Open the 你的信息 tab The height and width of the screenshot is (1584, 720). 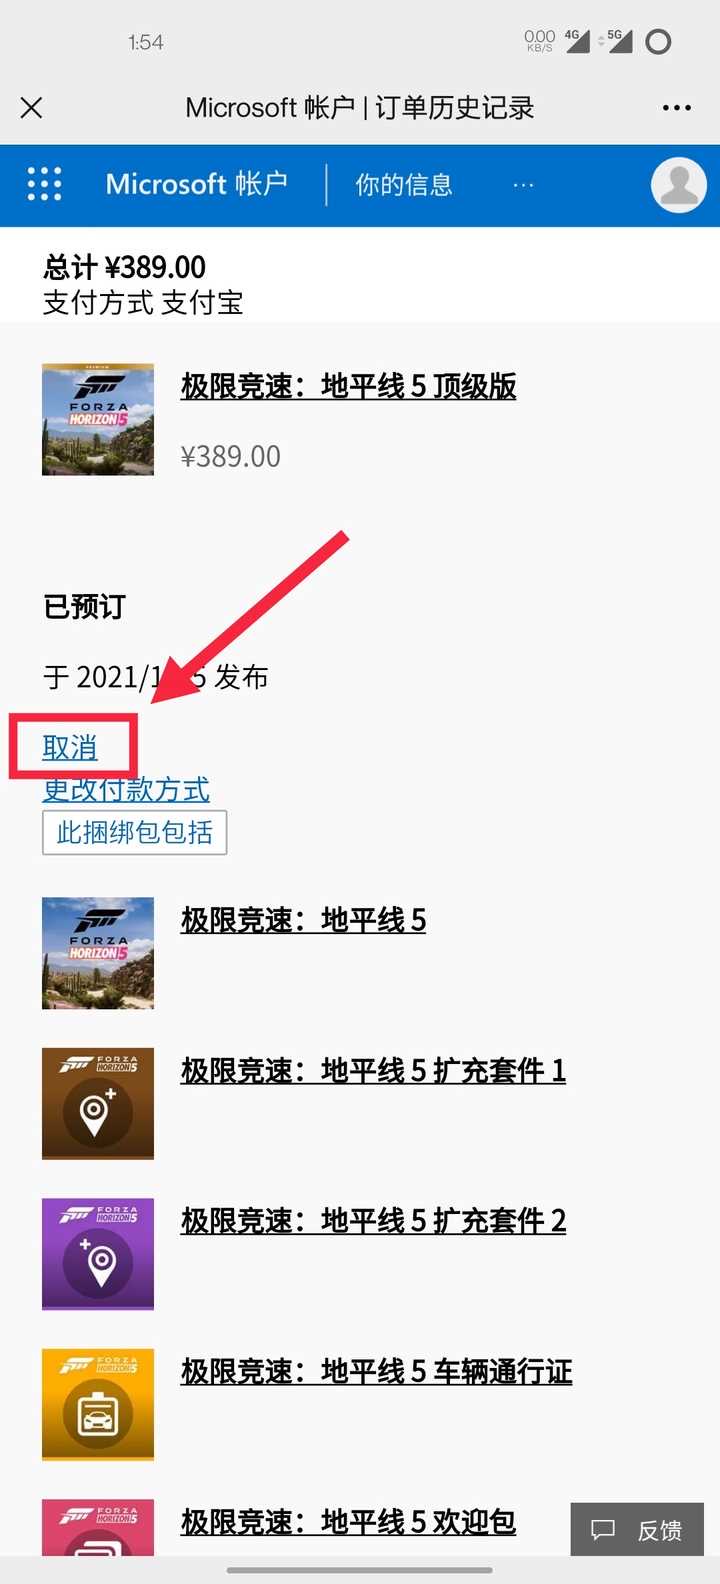click(x=404, y=185)
